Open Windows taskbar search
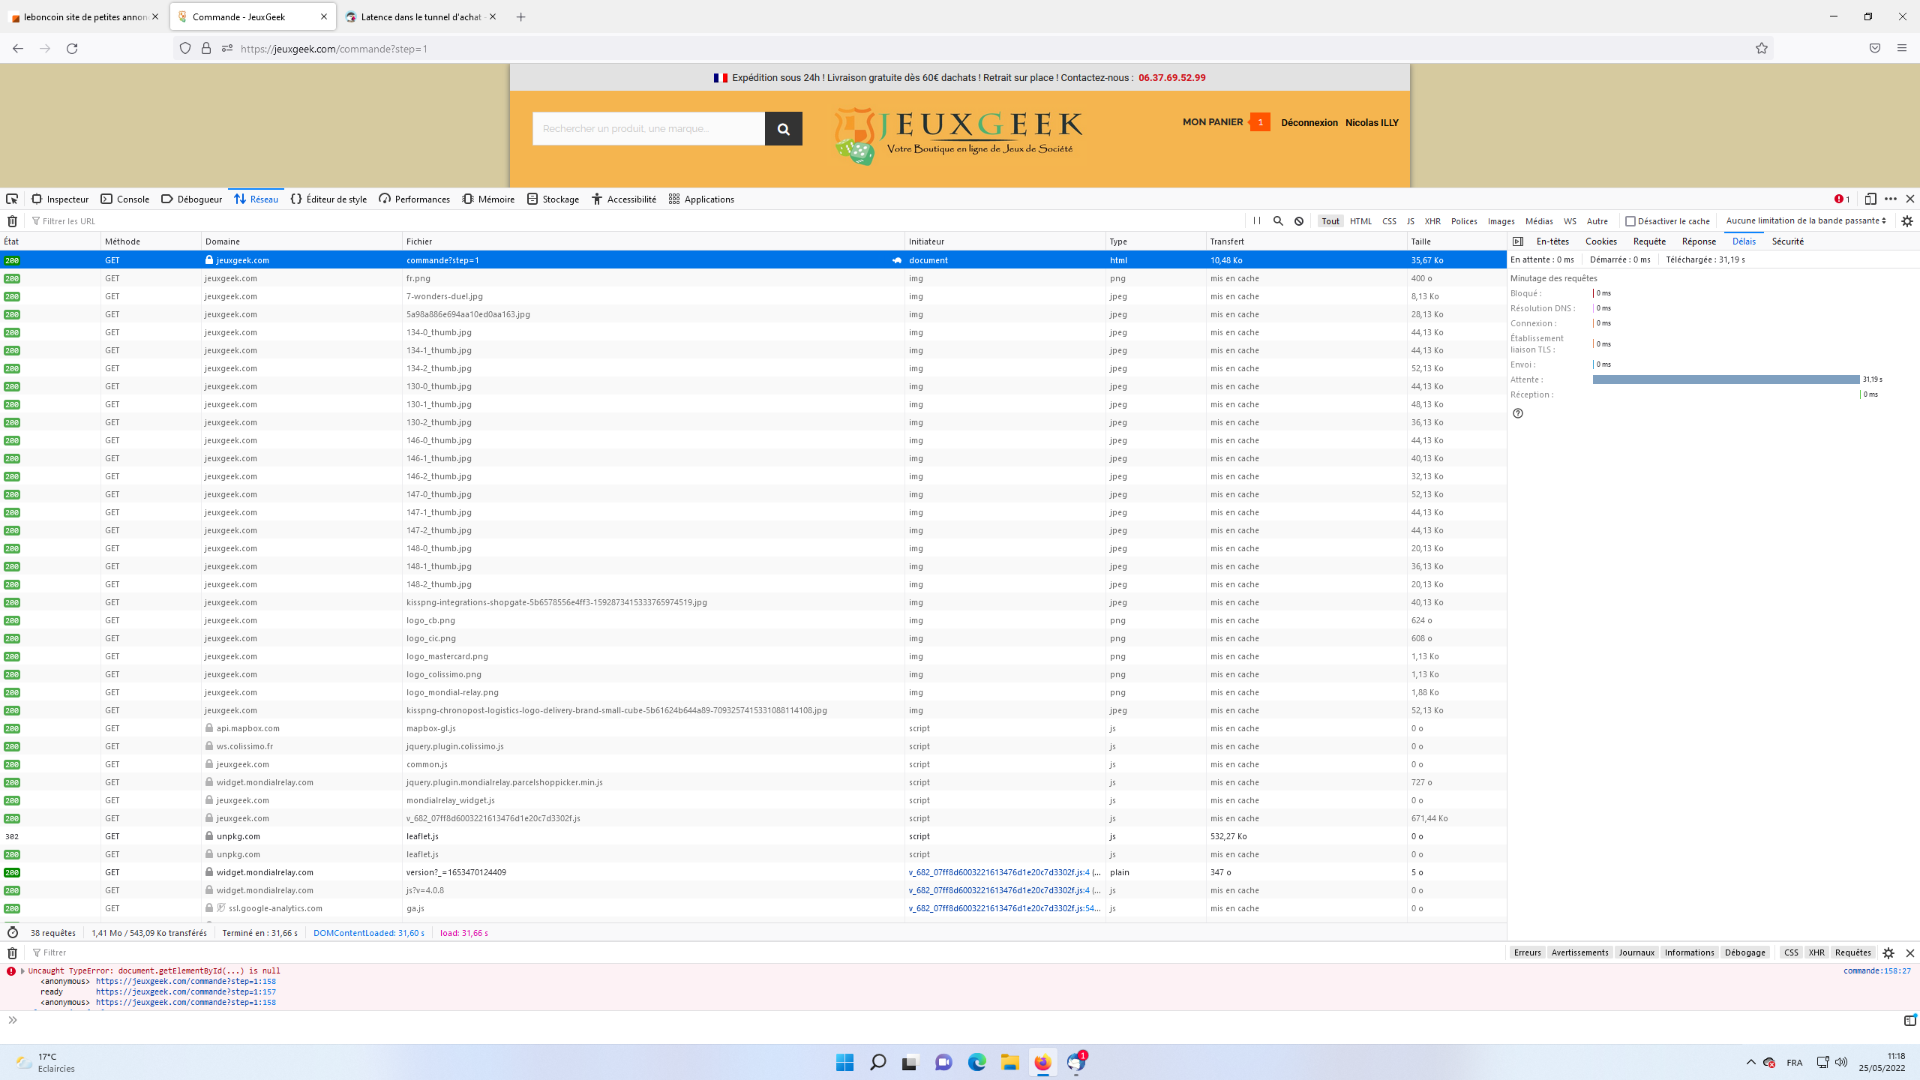 (x=878, y=1062)
